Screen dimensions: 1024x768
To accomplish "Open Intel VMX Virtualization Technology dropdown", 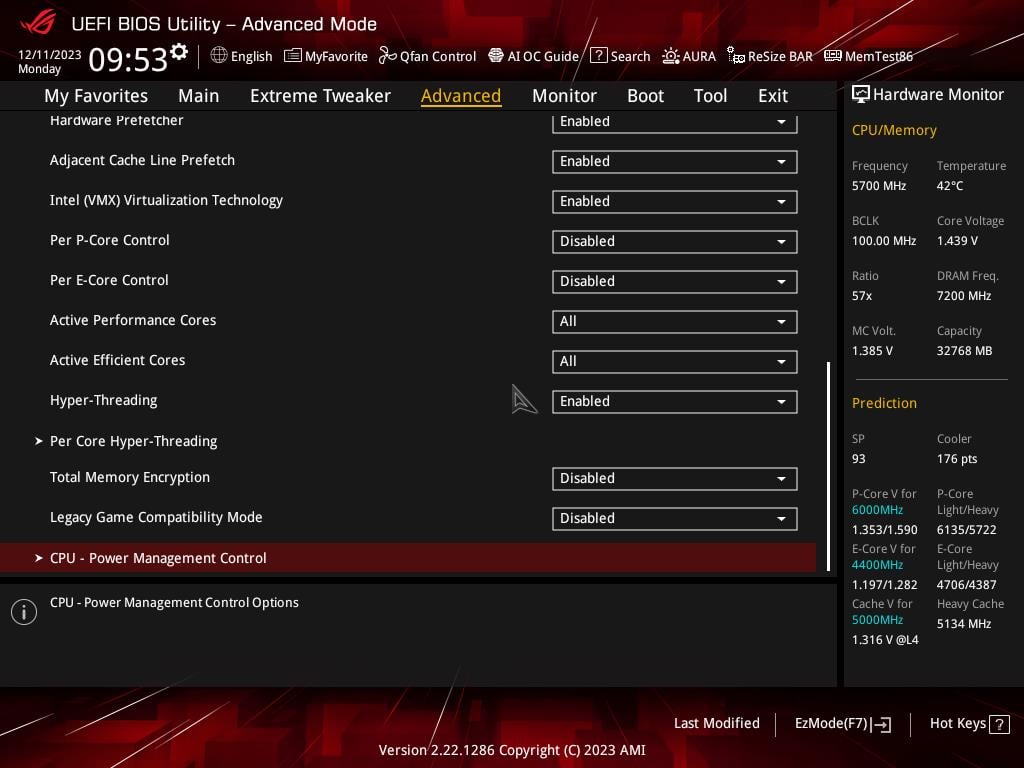I will tap(674, 202).
